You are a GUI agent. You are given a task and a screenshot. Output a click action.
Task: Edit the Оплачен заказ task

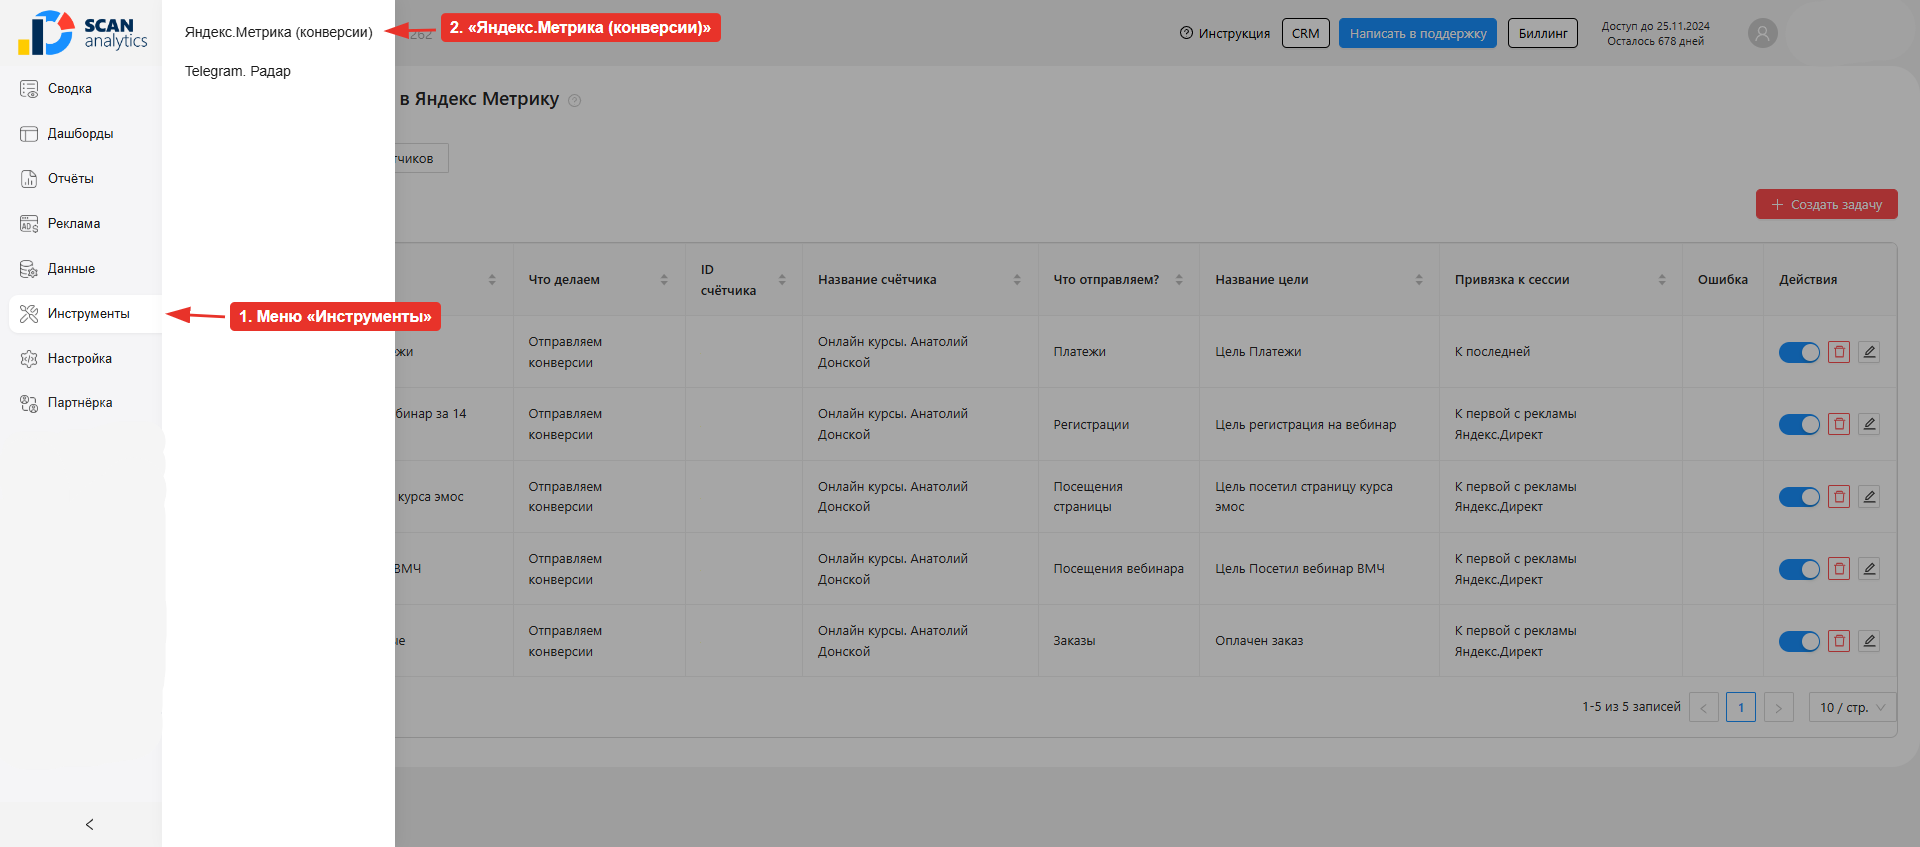pos(1869,641)
